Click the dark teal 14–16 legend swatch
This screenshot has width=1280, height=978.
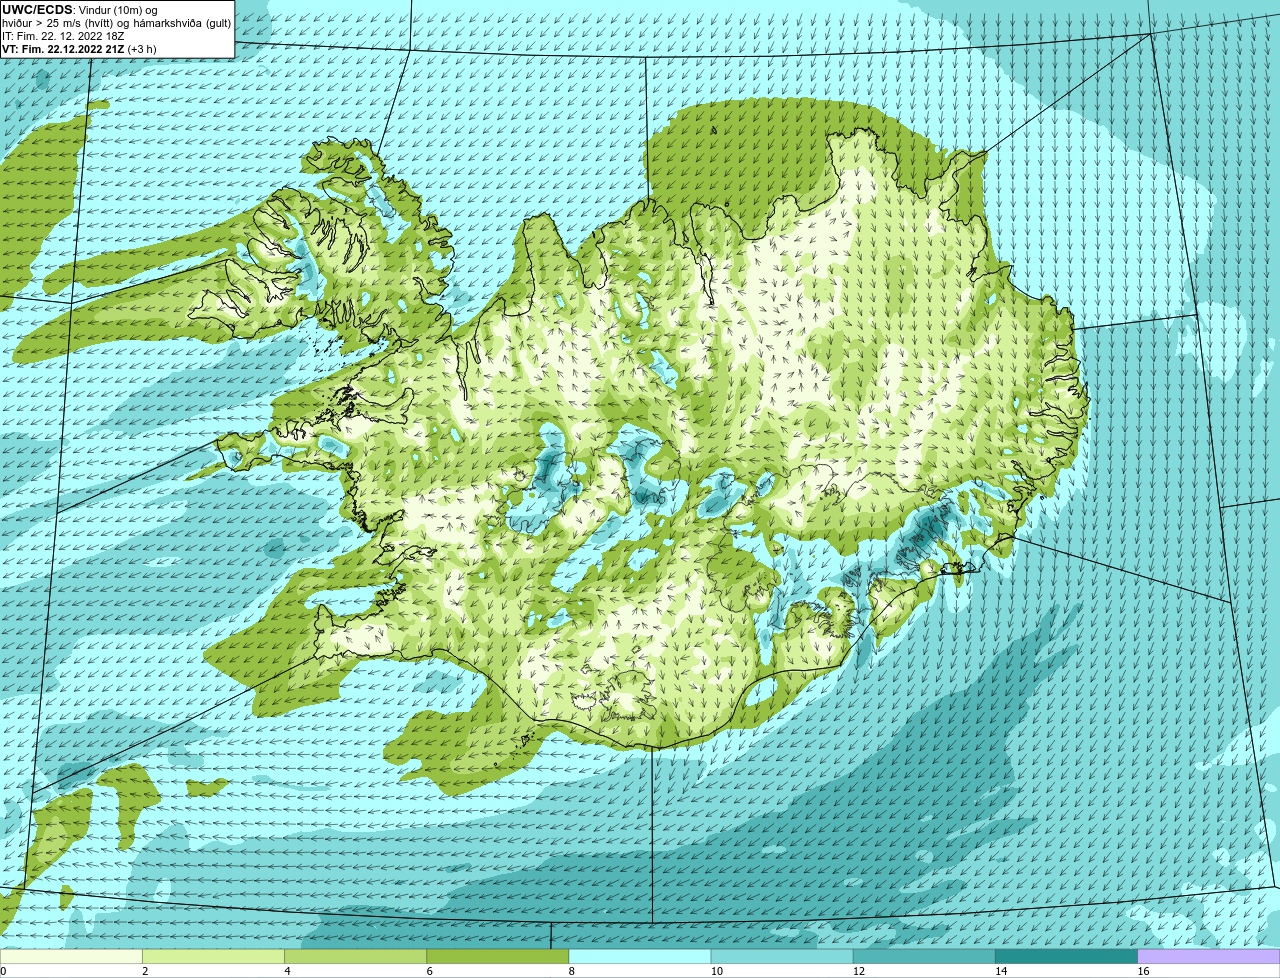[1066, 956]
